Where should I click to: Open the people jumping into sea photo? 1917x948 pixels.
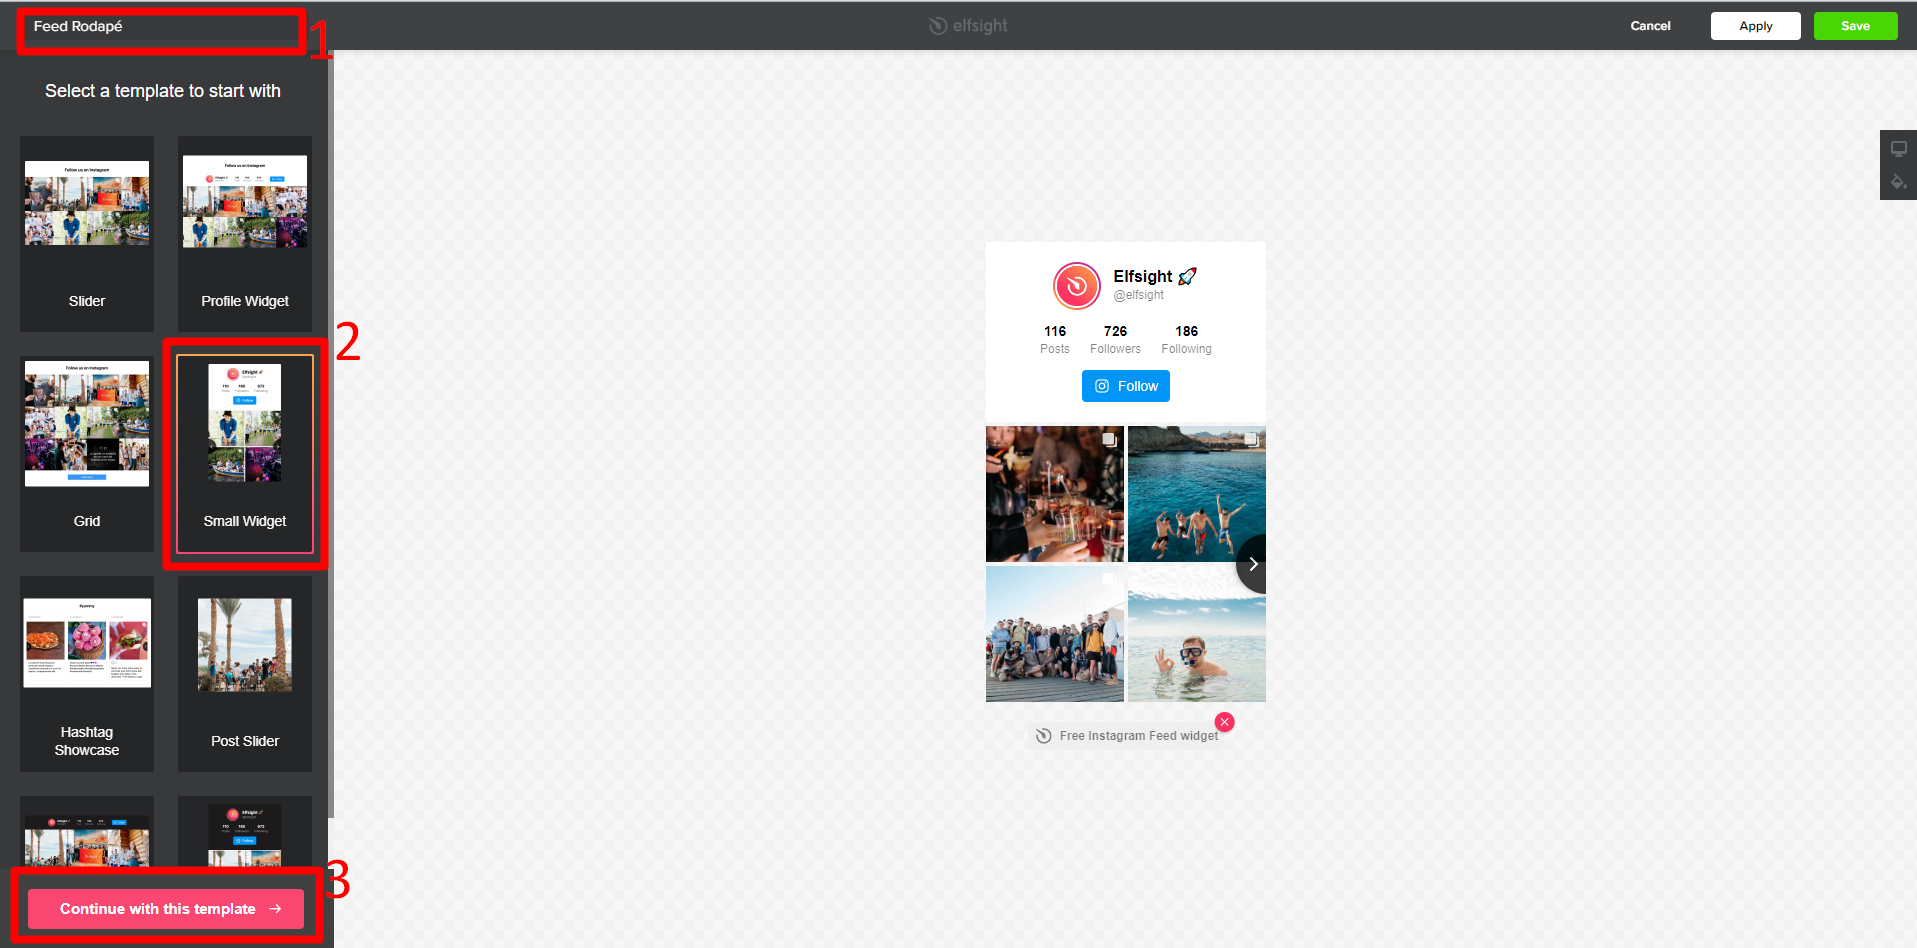(x=1196, y=494)
